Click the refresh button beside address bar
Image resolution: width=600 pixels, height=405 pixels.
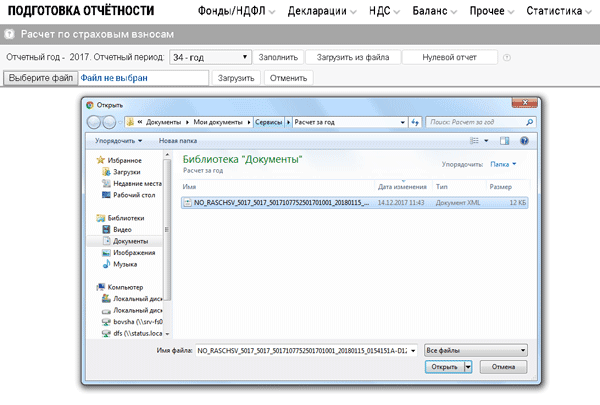pos(414,122)
